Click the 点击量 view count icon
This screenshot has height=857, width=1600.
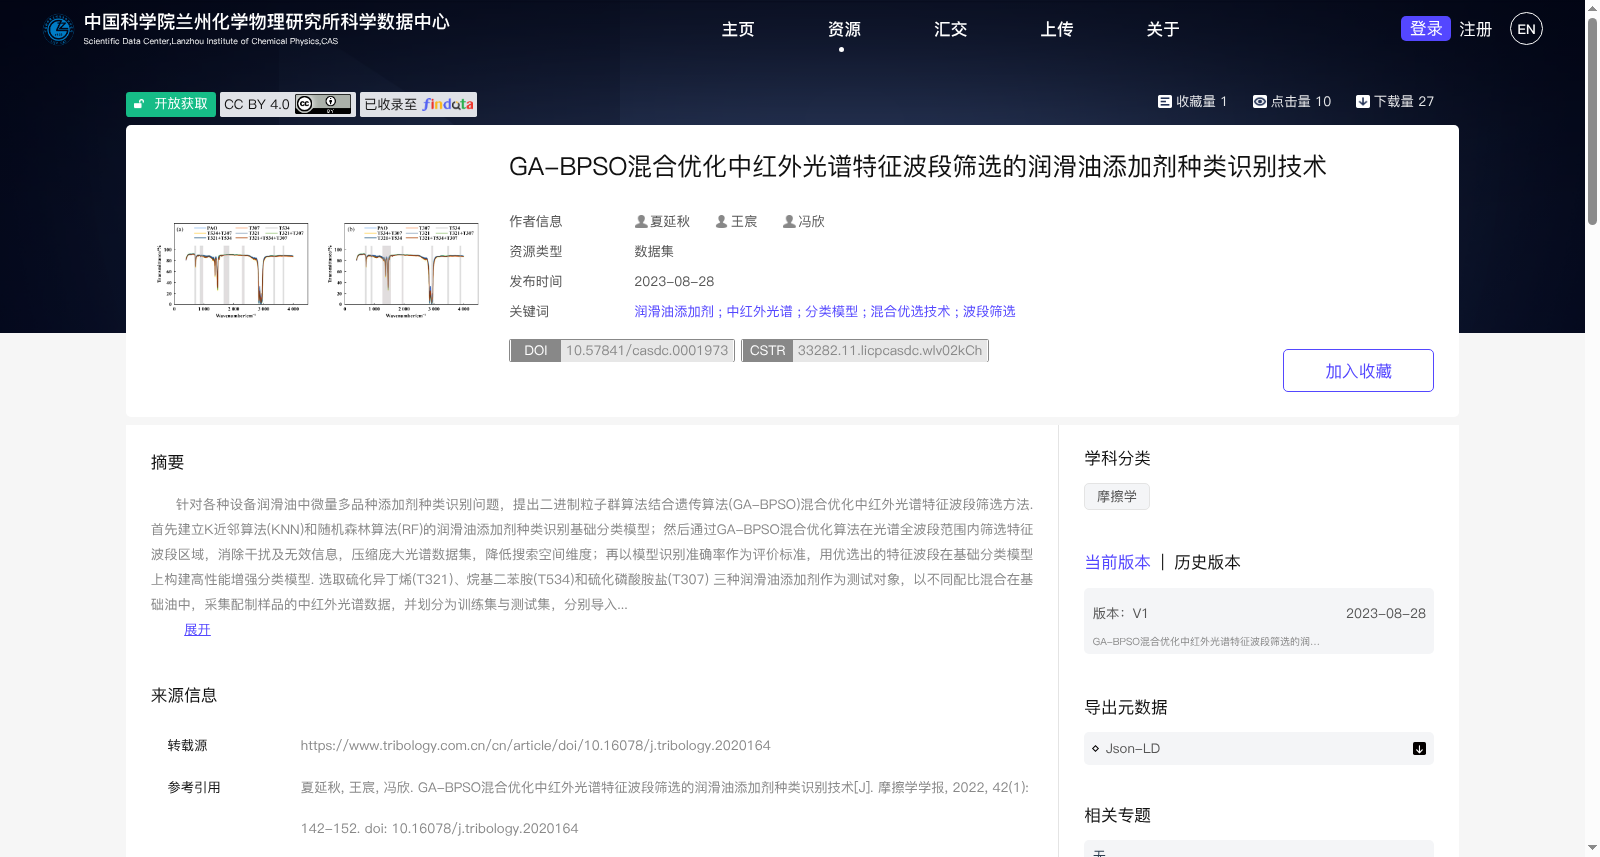(x=1260, y=101)
